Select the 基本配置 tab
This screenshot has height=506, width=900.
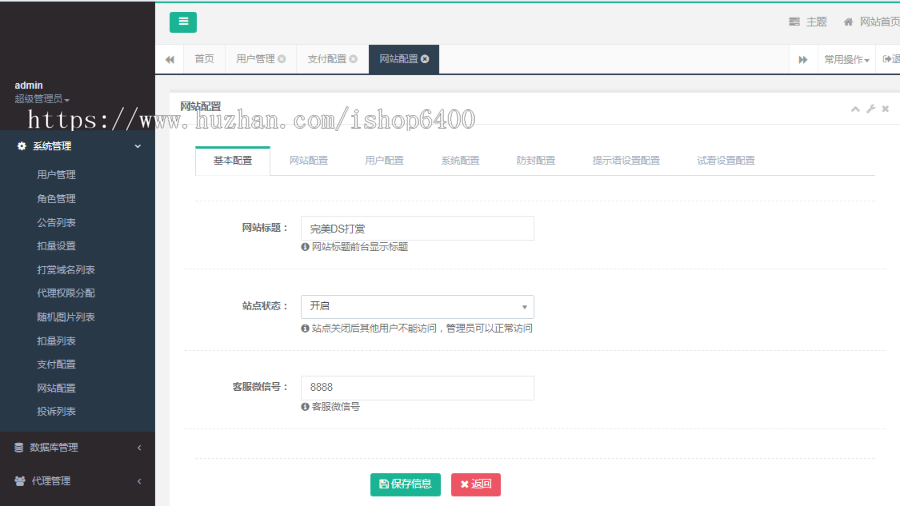point(232,161)
